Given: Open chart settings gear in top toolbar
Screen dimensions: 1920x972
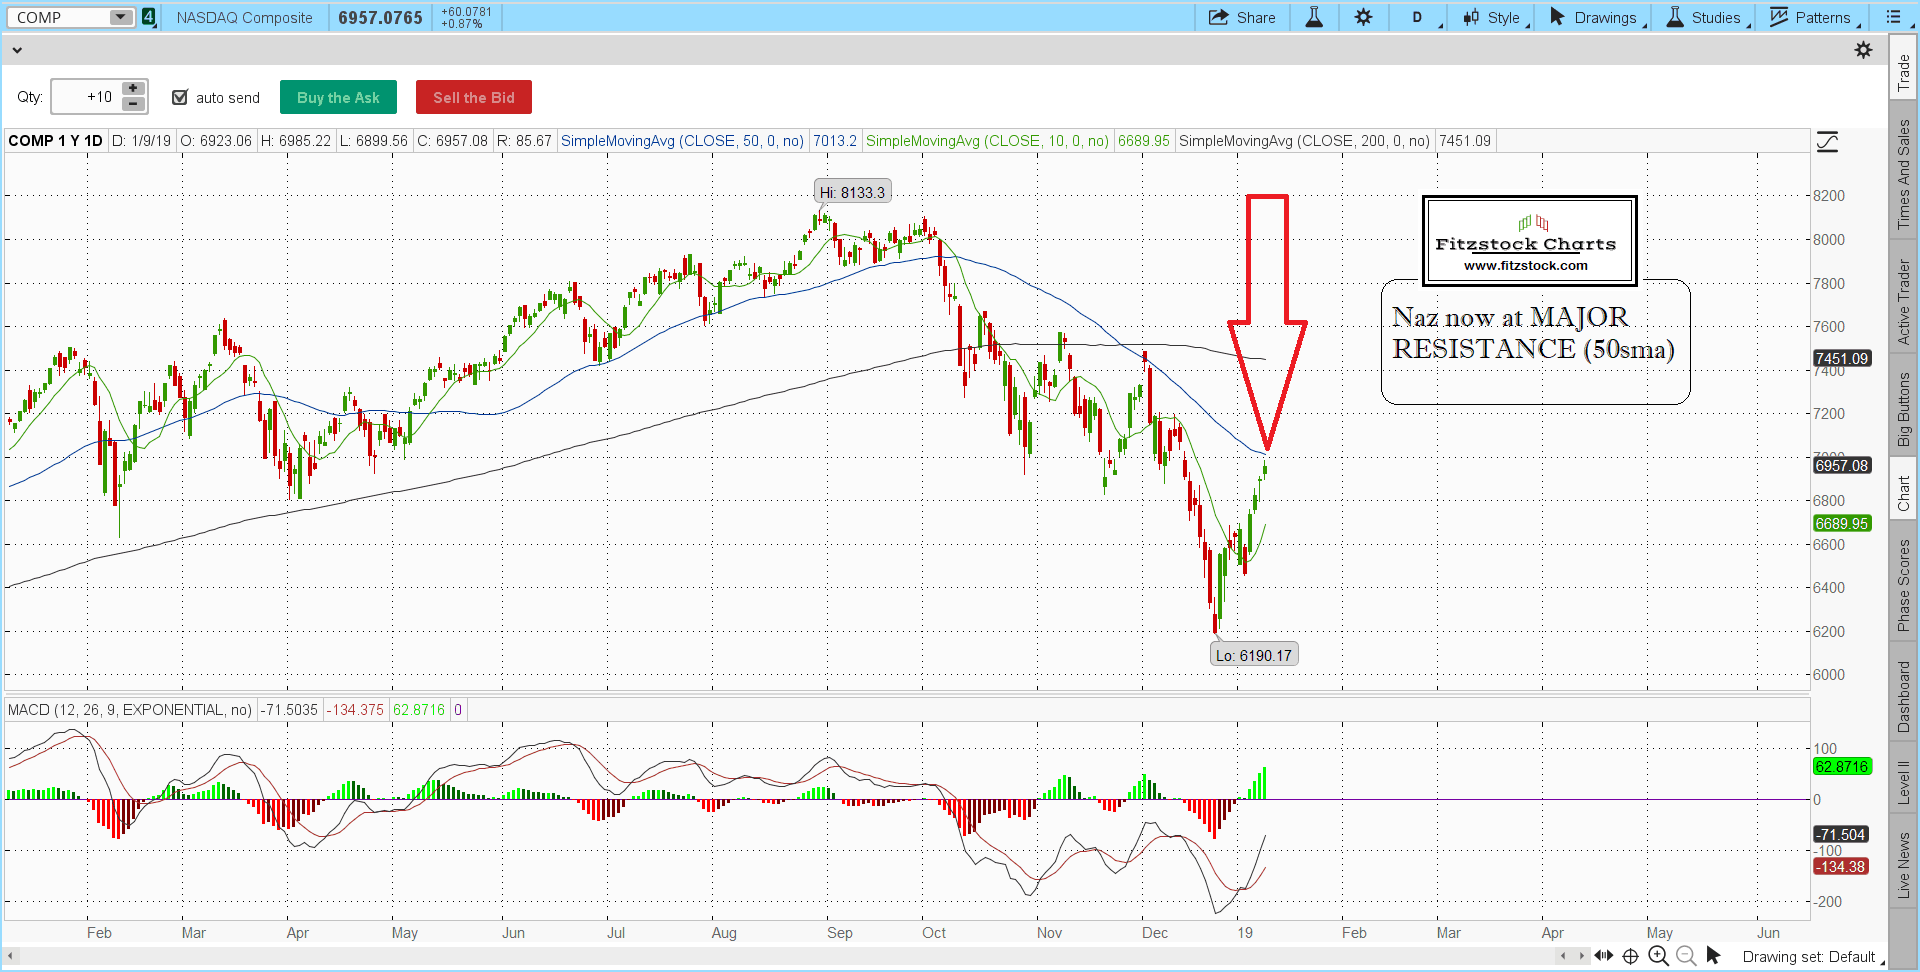Looking at the screenshot, I should click(x=1363, y=17).
